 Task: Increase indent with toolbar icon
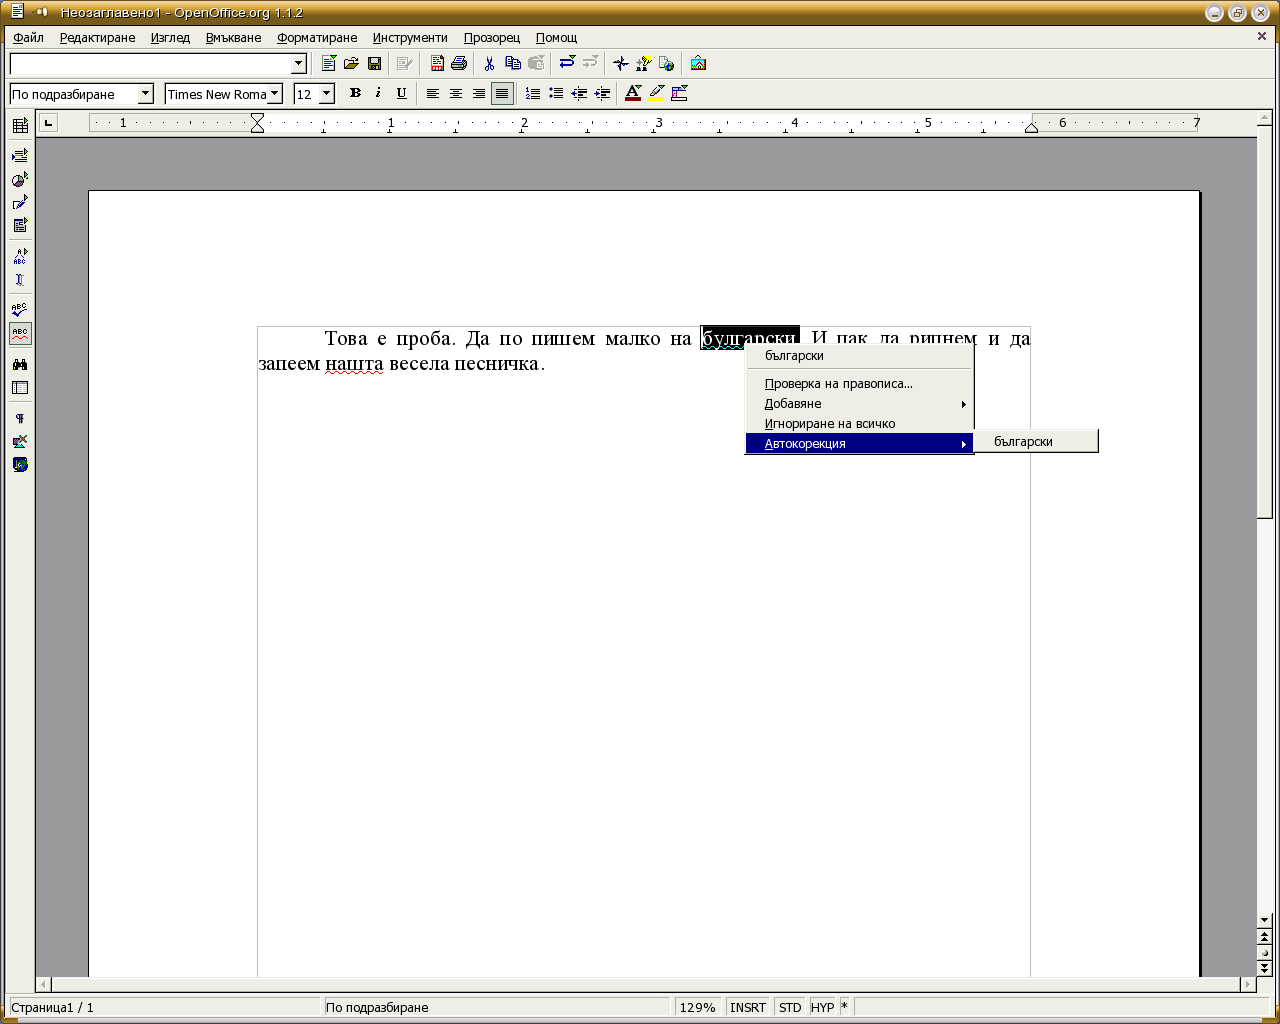pyautogui.click(x=602, y=94)
